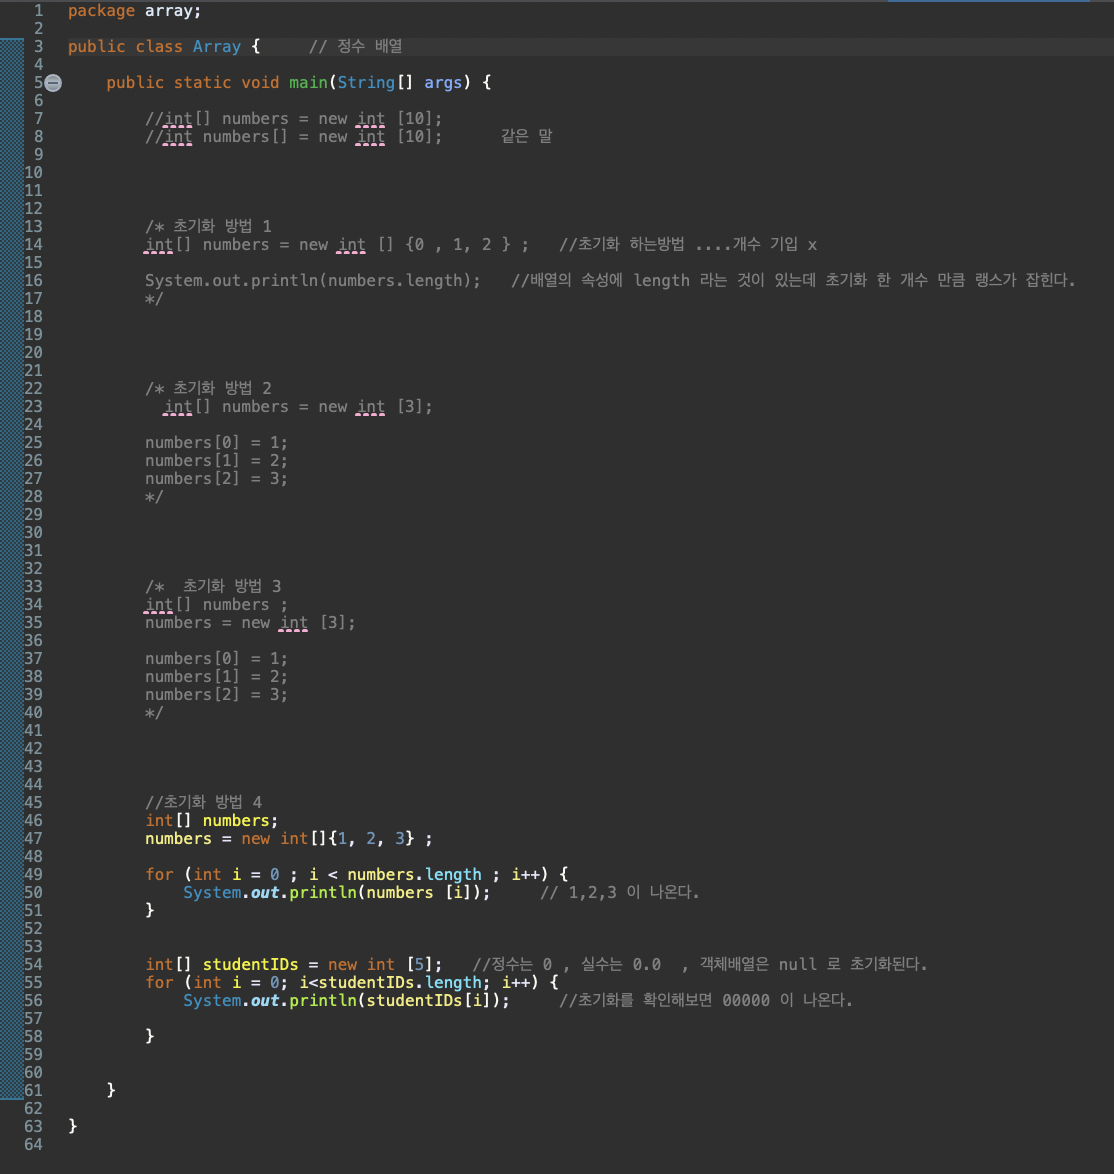Click the '객체배열은 null 로 초기화된다.' comment

click(x=814, y=964)
